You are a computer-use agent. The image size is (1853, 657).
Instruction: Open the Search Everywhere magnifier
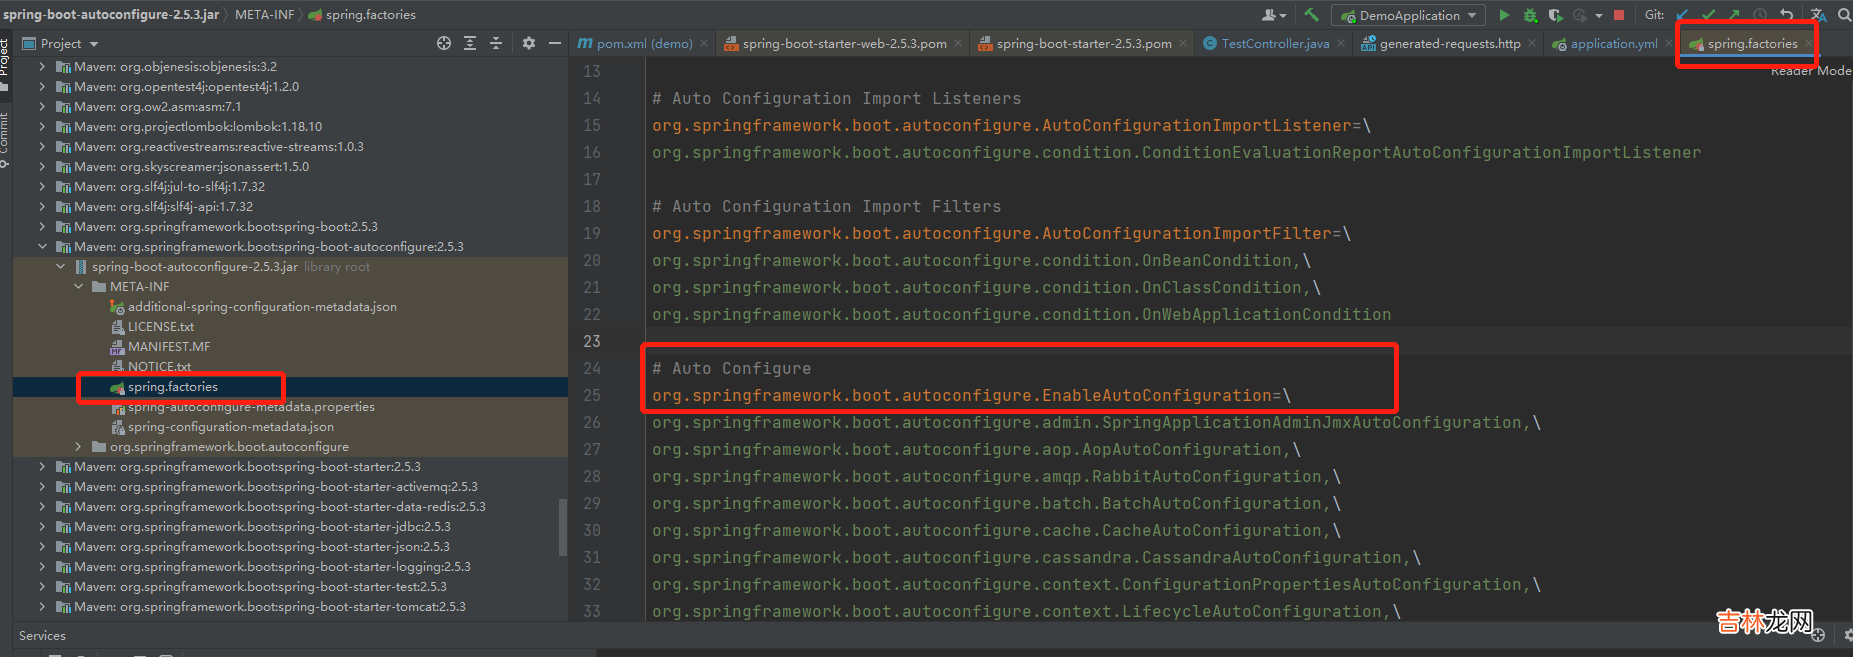1844,15
